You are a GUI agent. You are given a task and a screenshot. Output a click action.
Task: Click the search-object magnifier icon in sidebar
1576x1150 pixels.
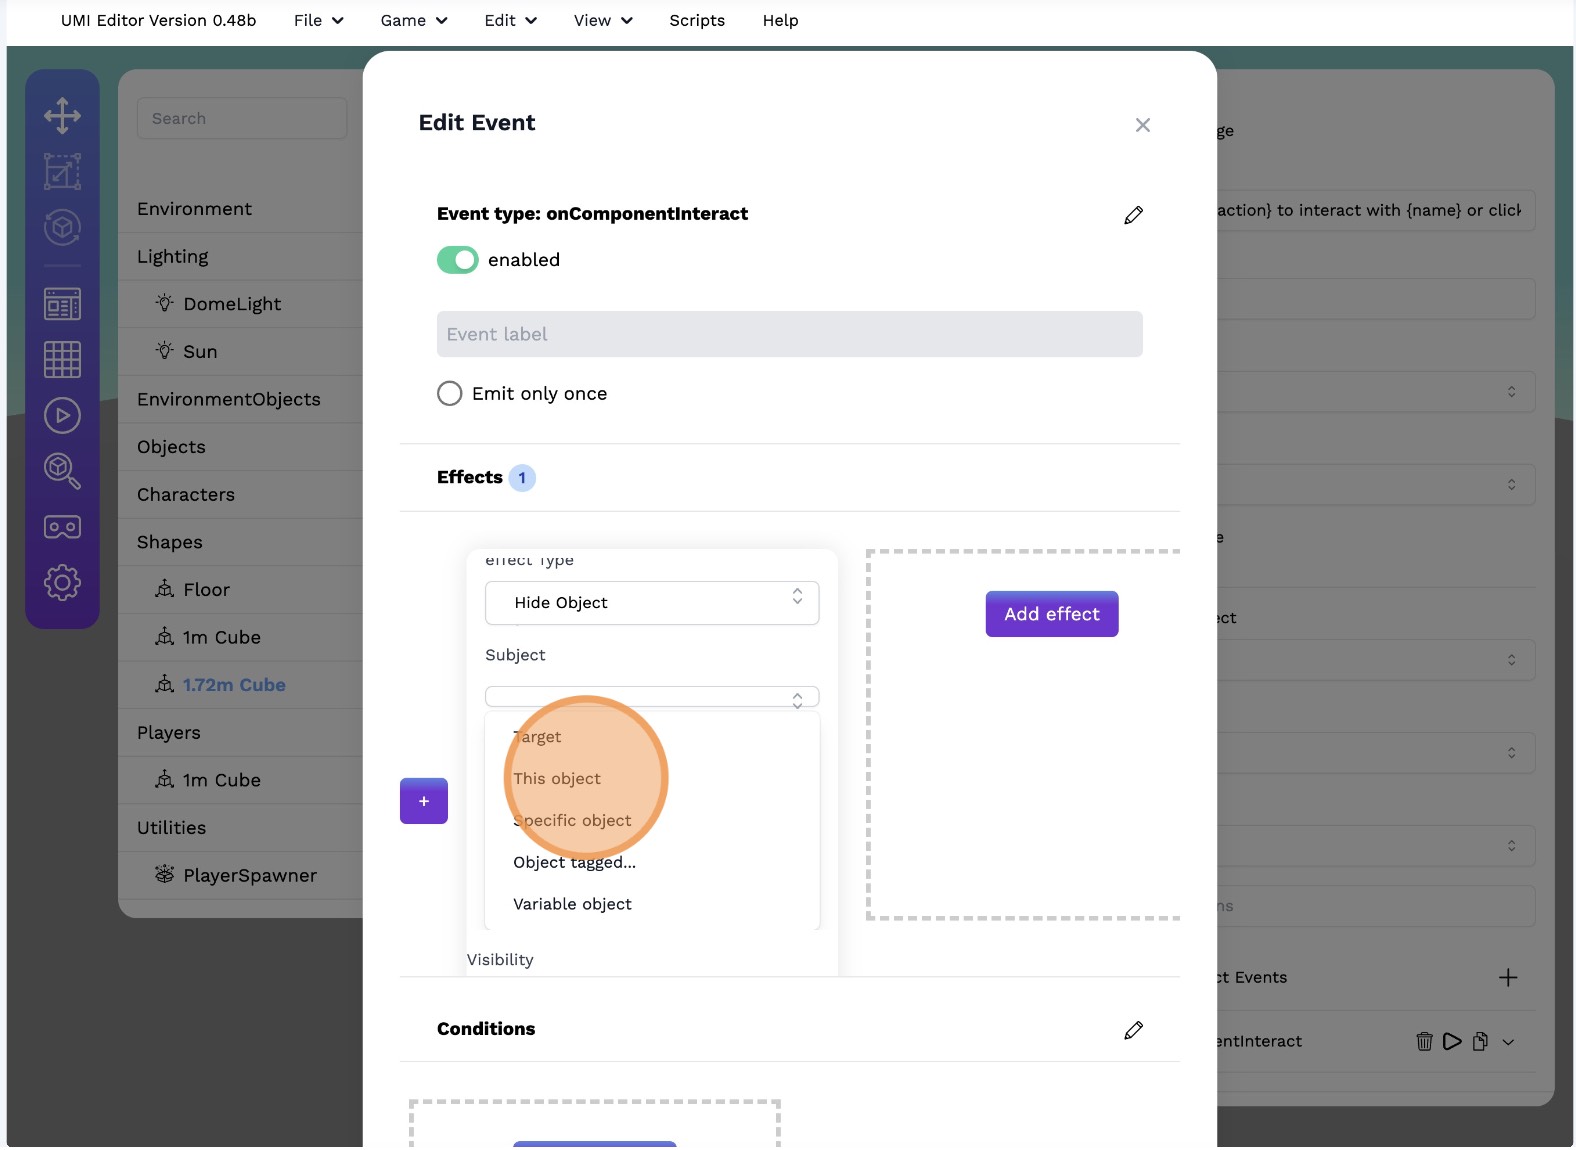[62, 471]
